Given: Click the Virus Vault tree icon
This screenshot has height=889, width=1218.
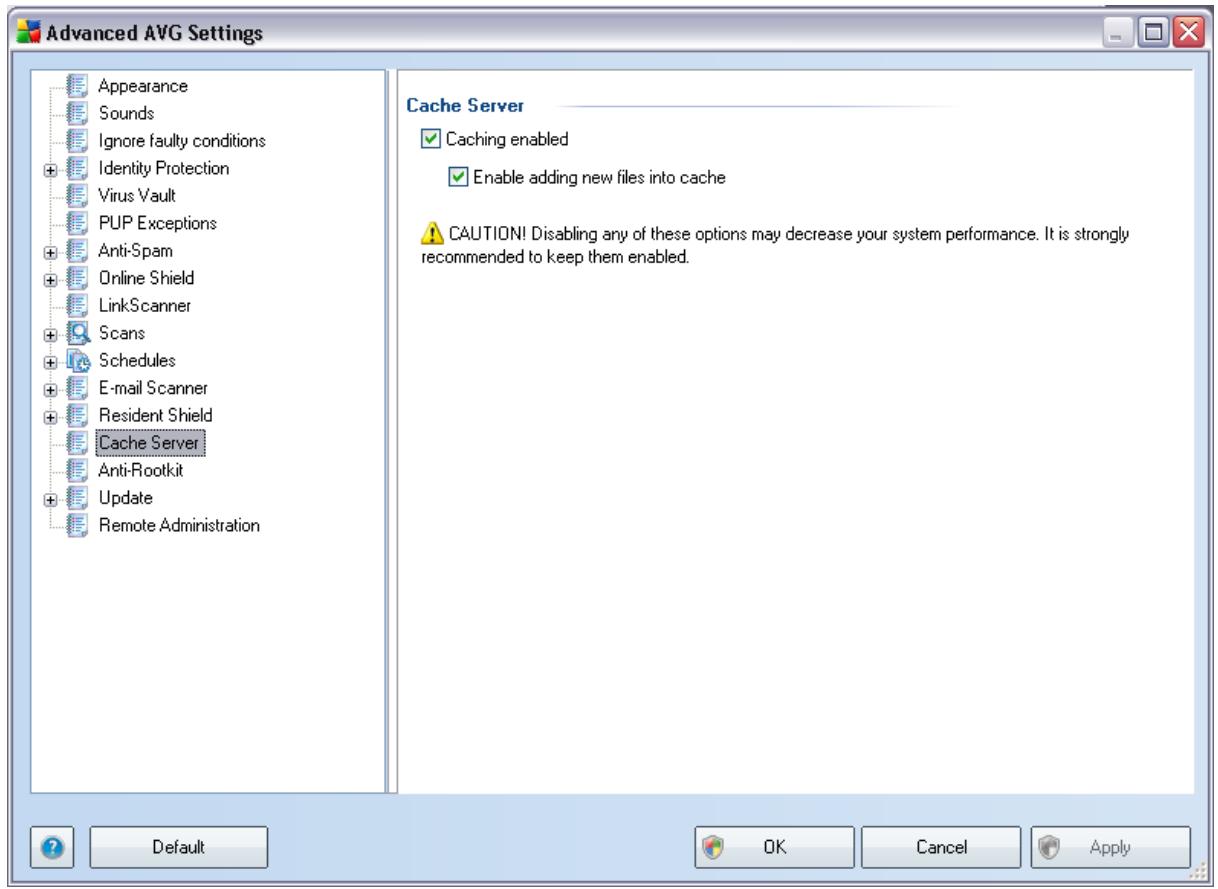Looking at the screenshot, I should click(77, 195).
